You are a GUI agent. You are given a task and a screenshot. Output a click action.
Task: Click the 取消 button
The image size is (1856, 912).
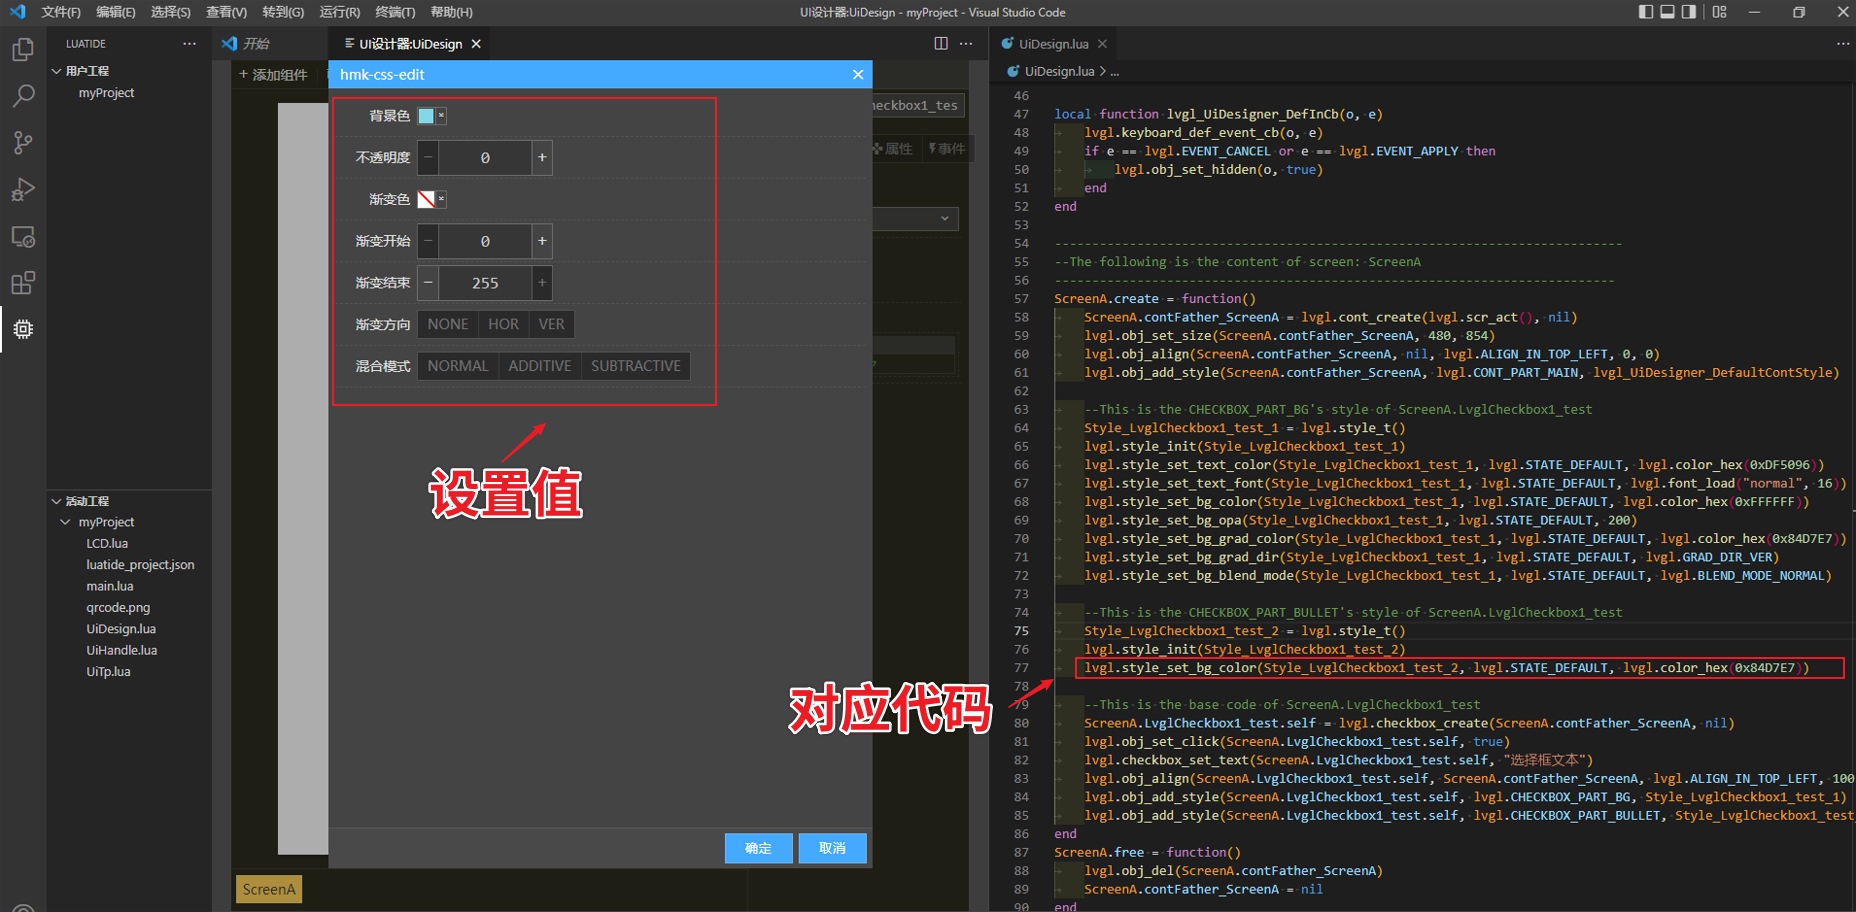coord(832,848)
